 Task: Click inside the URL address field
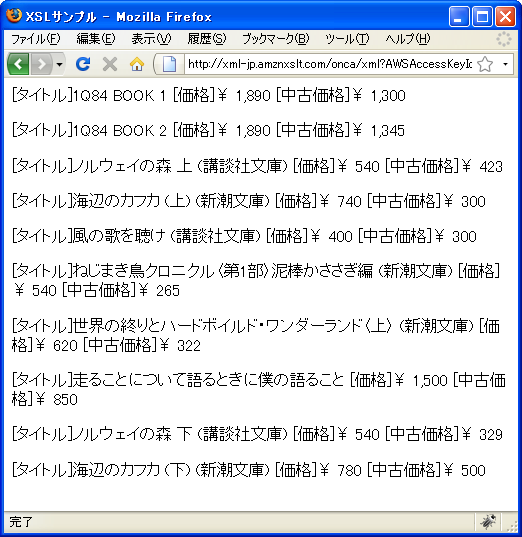click(x=330, y=64)
